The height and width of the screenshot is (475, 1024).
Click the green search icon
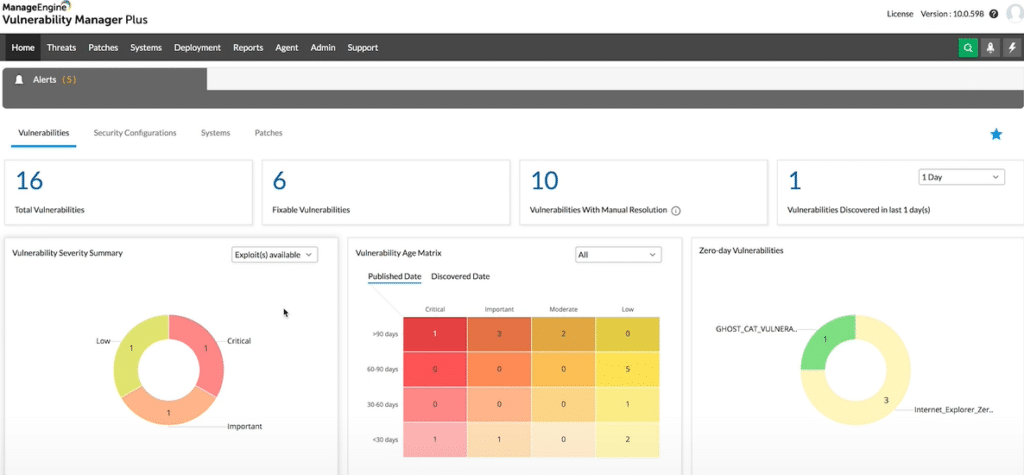pos(968,48)
